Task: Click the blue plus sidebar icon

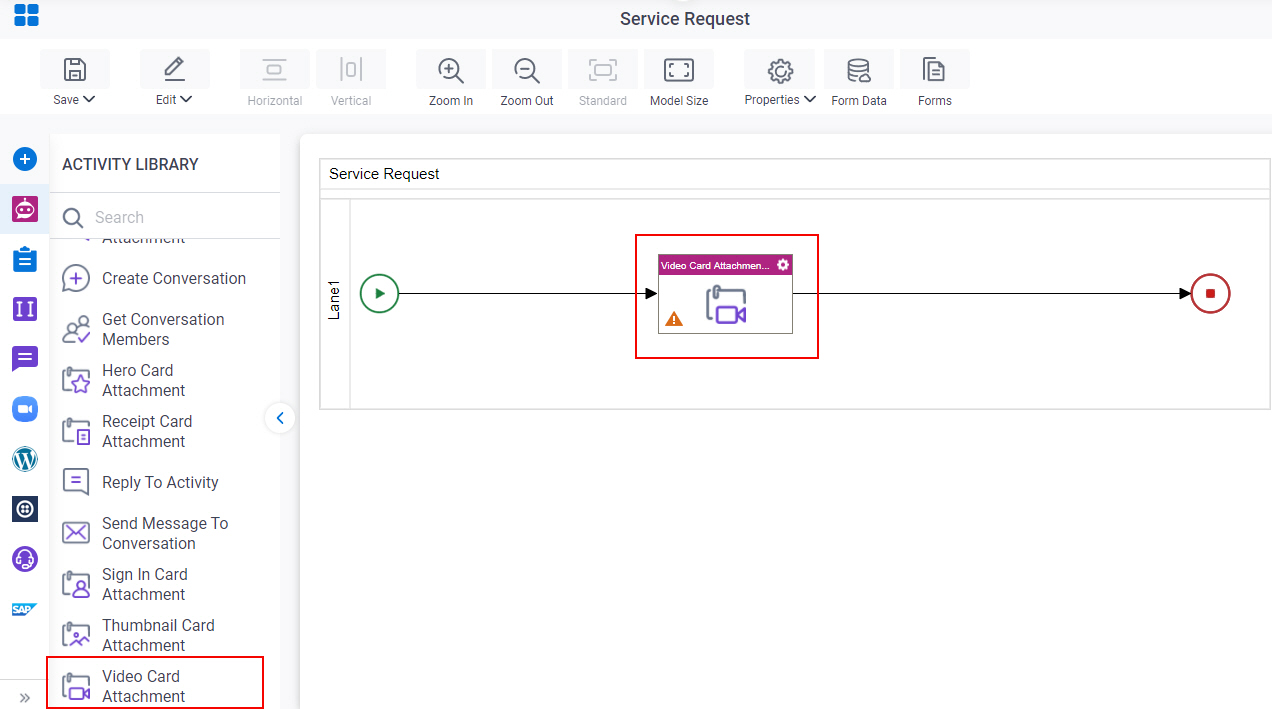Action: [25, 159]
